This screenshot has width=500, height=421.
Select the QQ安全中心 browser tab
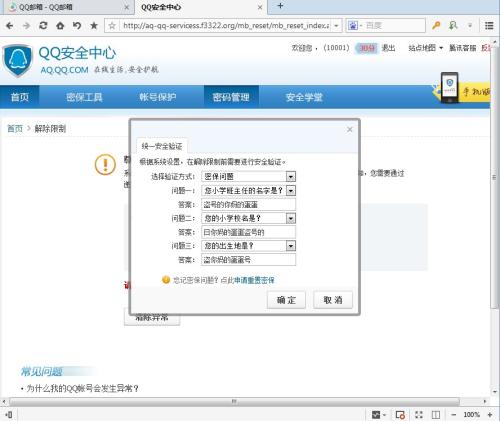200,7
